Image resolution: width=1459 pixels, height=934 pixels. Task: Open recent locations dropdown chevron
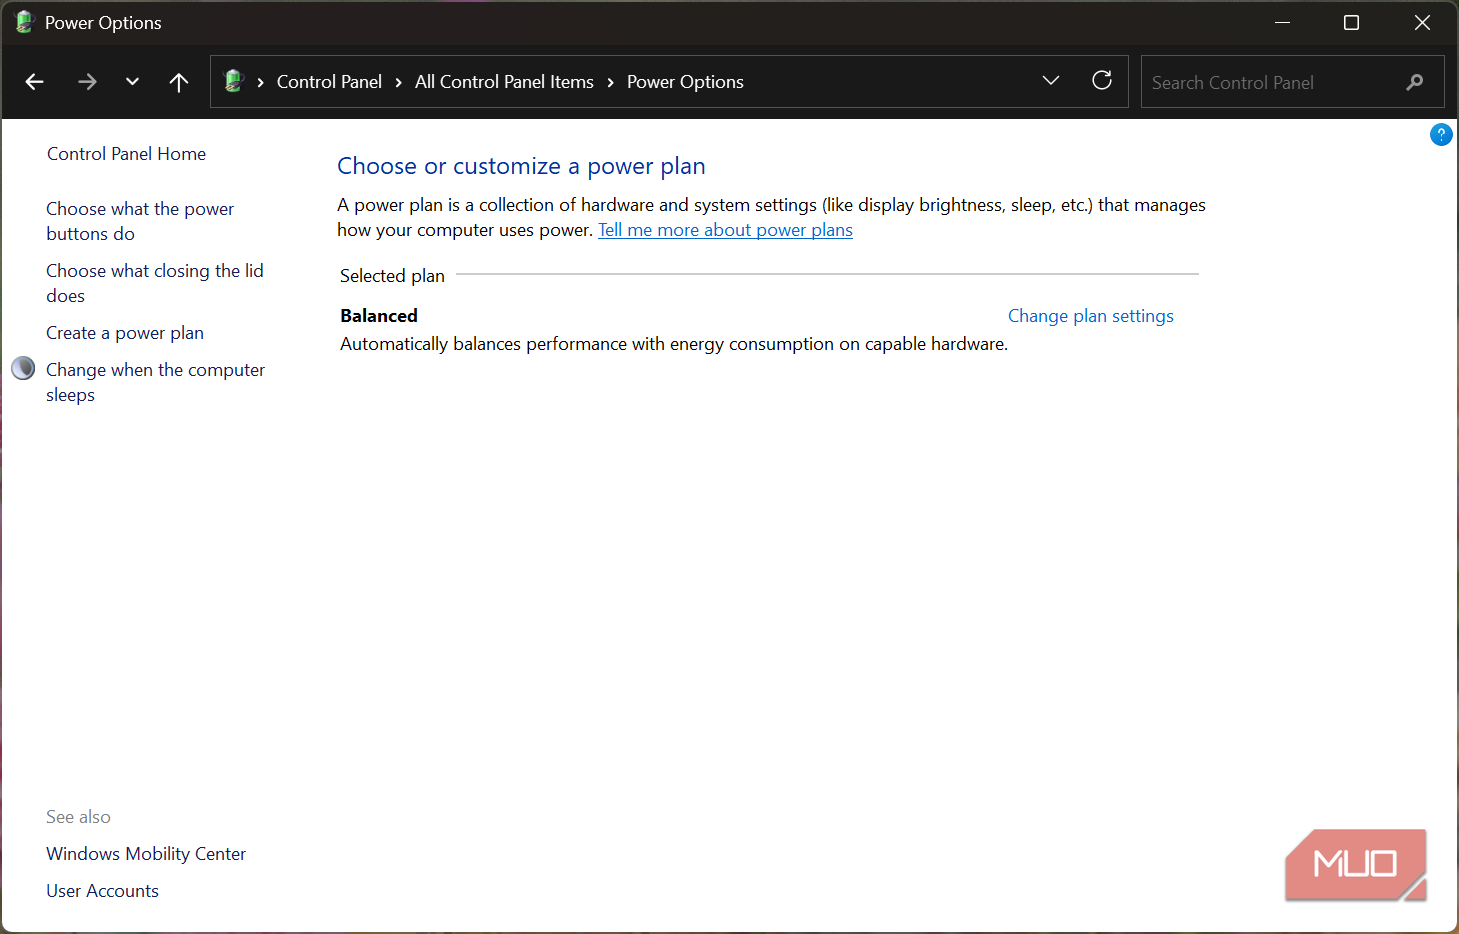click(x=132, y=82)
